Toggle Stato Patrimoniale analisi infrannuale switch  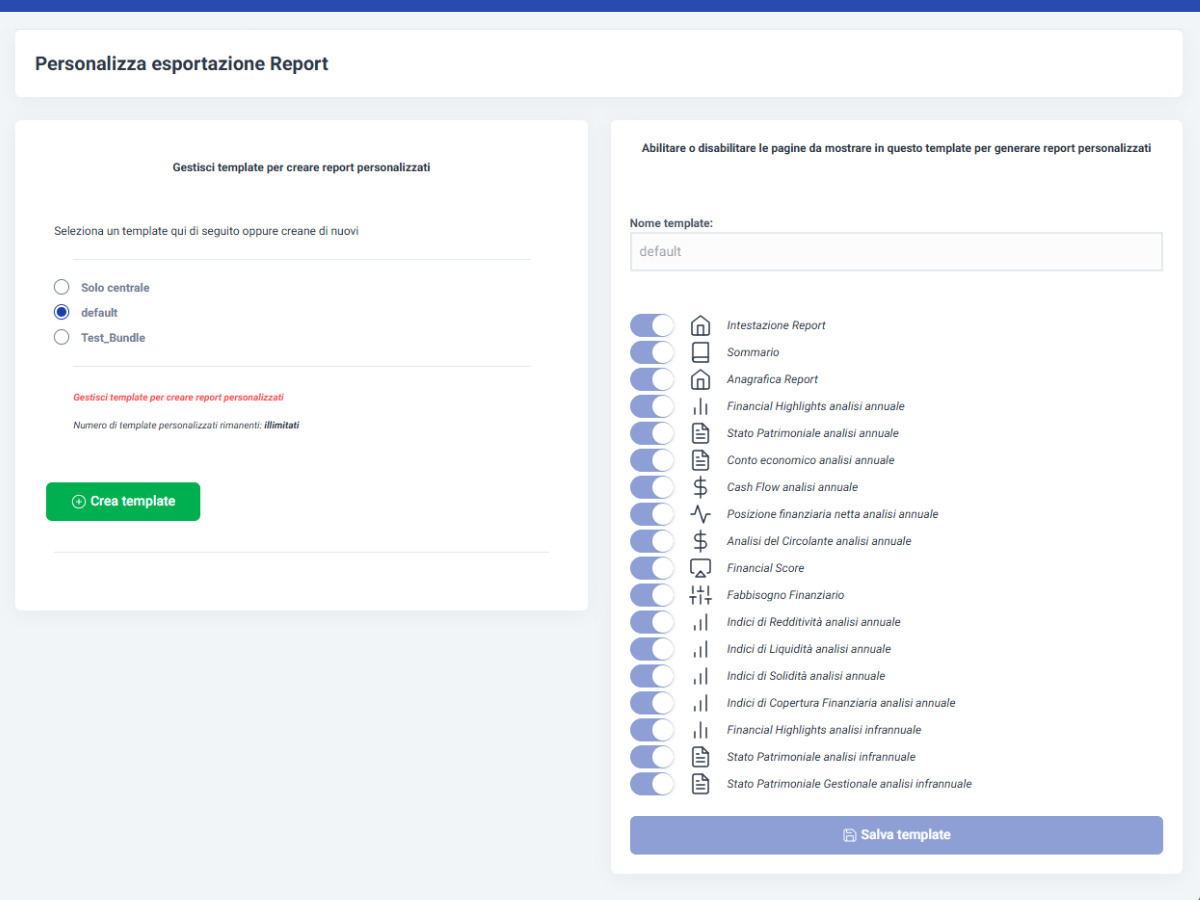coord(652,757)
